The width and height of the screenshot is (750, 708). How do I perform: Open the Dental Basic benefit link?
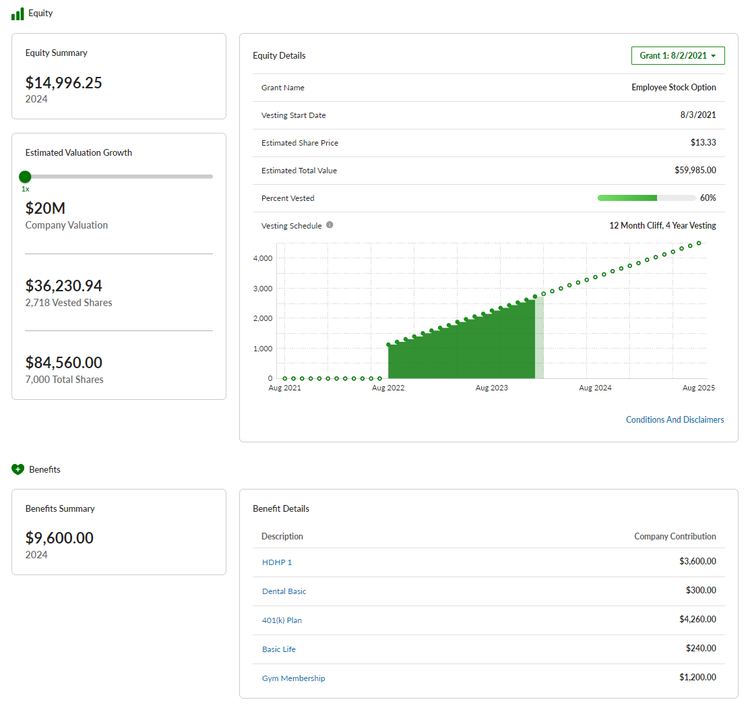pyautogui.click(x=284, y=592)
